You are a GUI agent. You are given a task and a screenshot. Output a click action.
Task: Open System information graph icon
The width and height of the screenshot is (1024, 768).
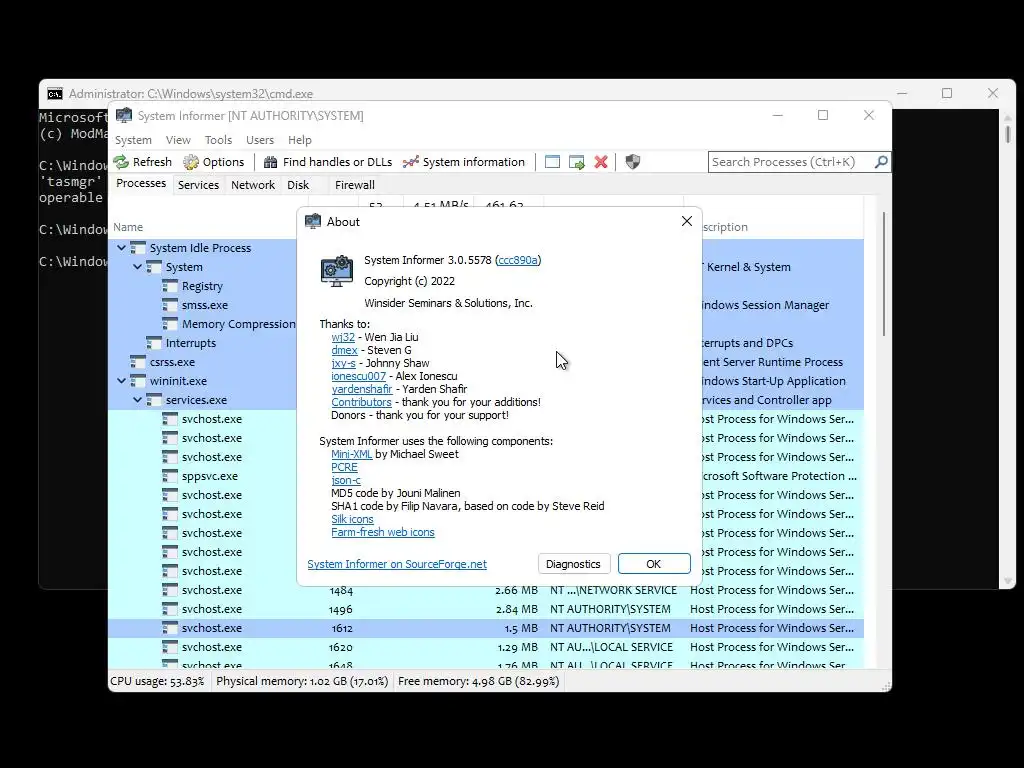411,162
